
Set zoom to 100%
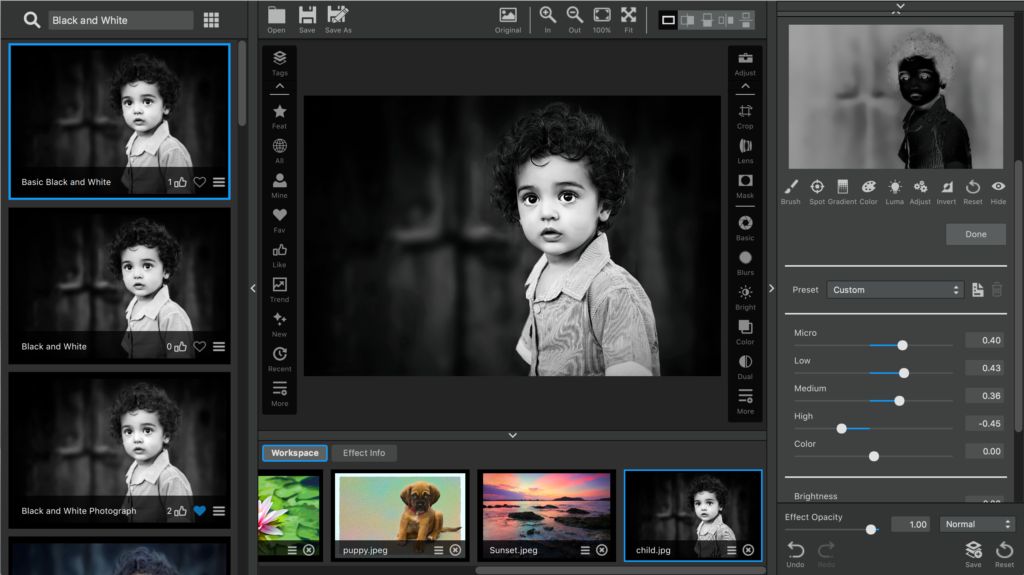tap(601, 20)
